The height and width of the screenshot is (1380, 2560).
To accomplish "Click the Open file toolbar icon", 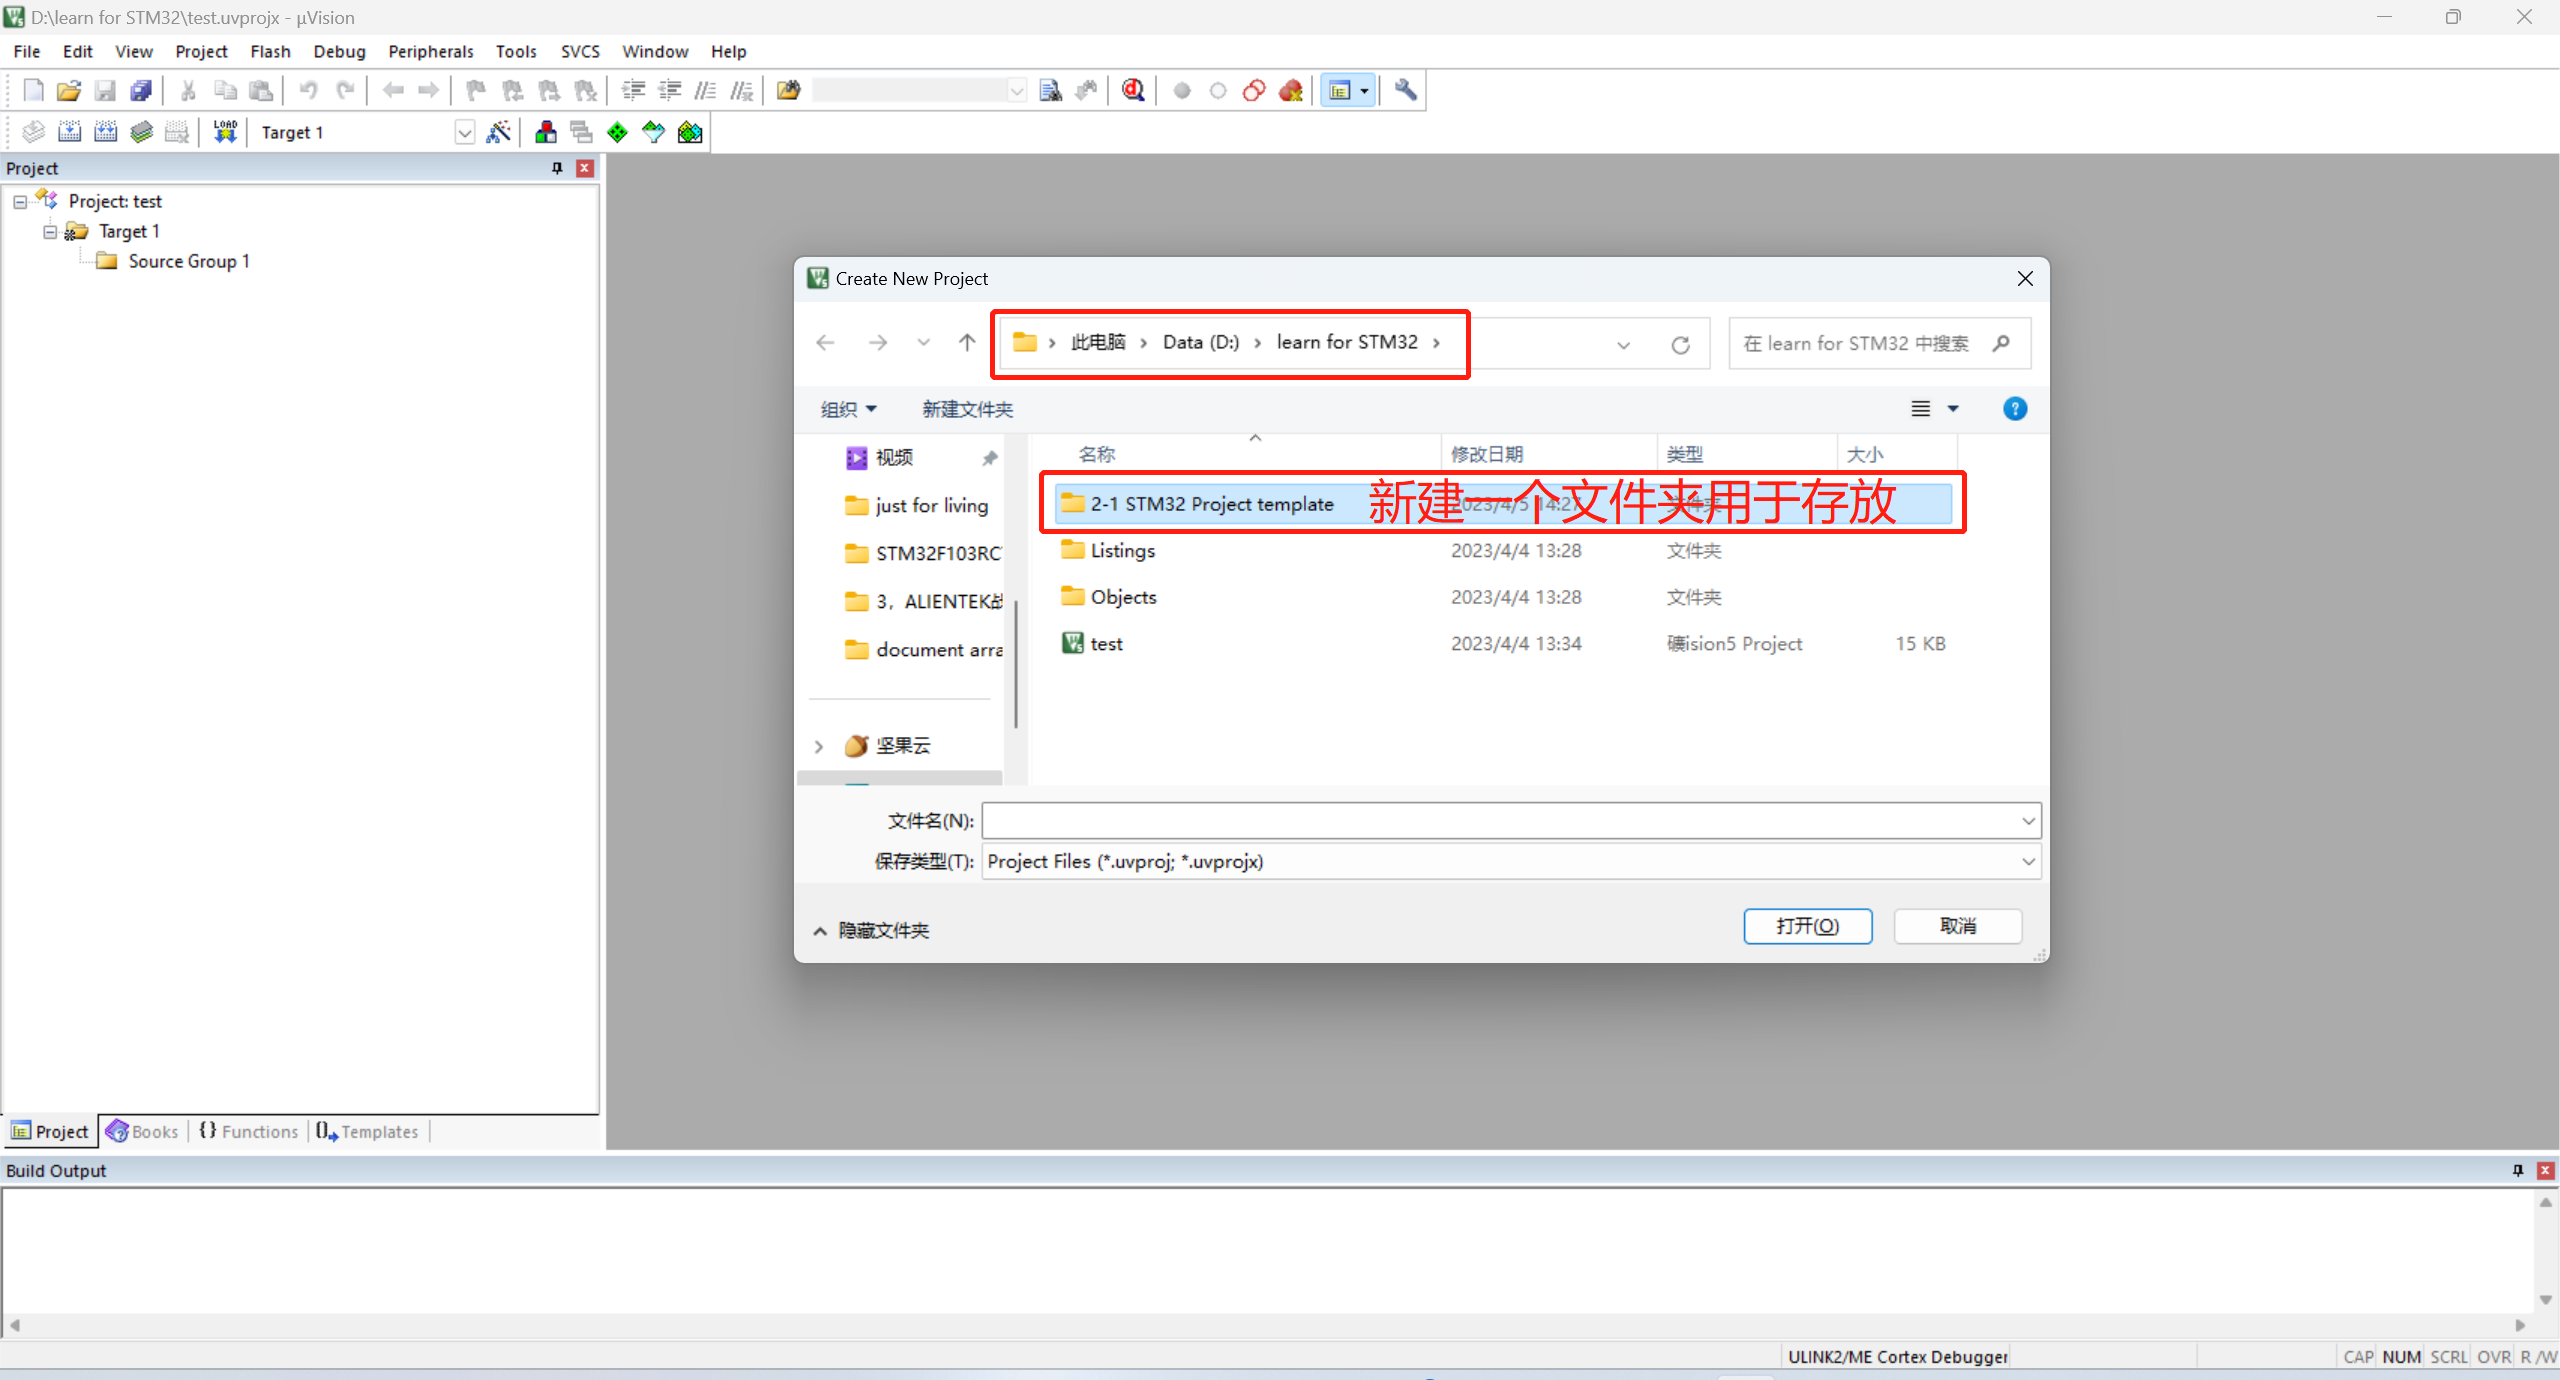I will point(68,91).
